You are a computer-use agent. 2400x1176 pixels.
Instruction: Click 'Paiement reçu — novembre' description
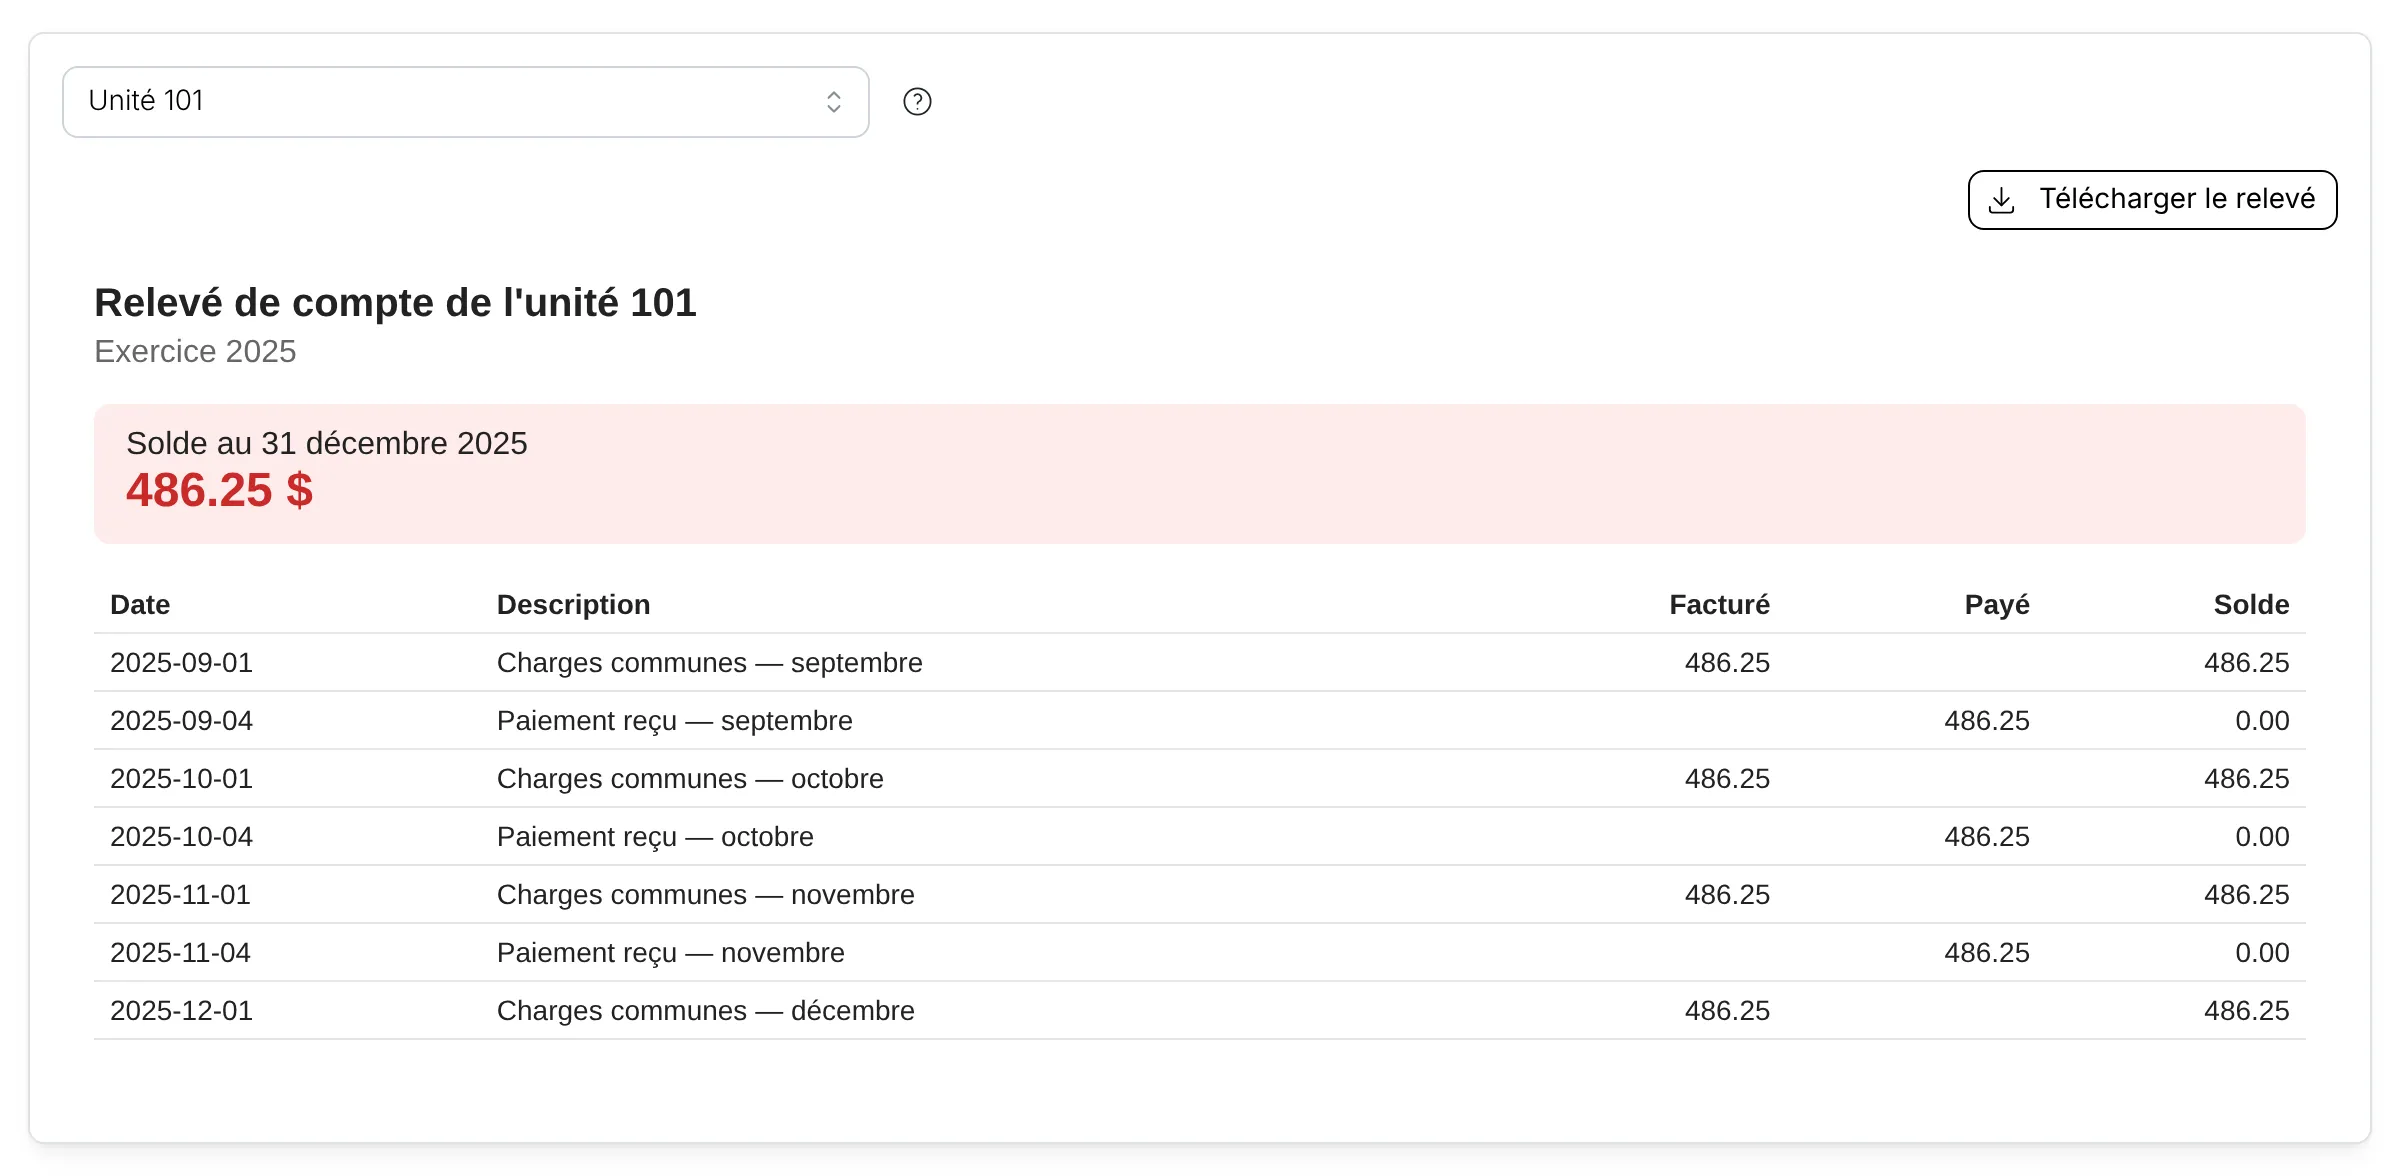[x=670, y=953]
